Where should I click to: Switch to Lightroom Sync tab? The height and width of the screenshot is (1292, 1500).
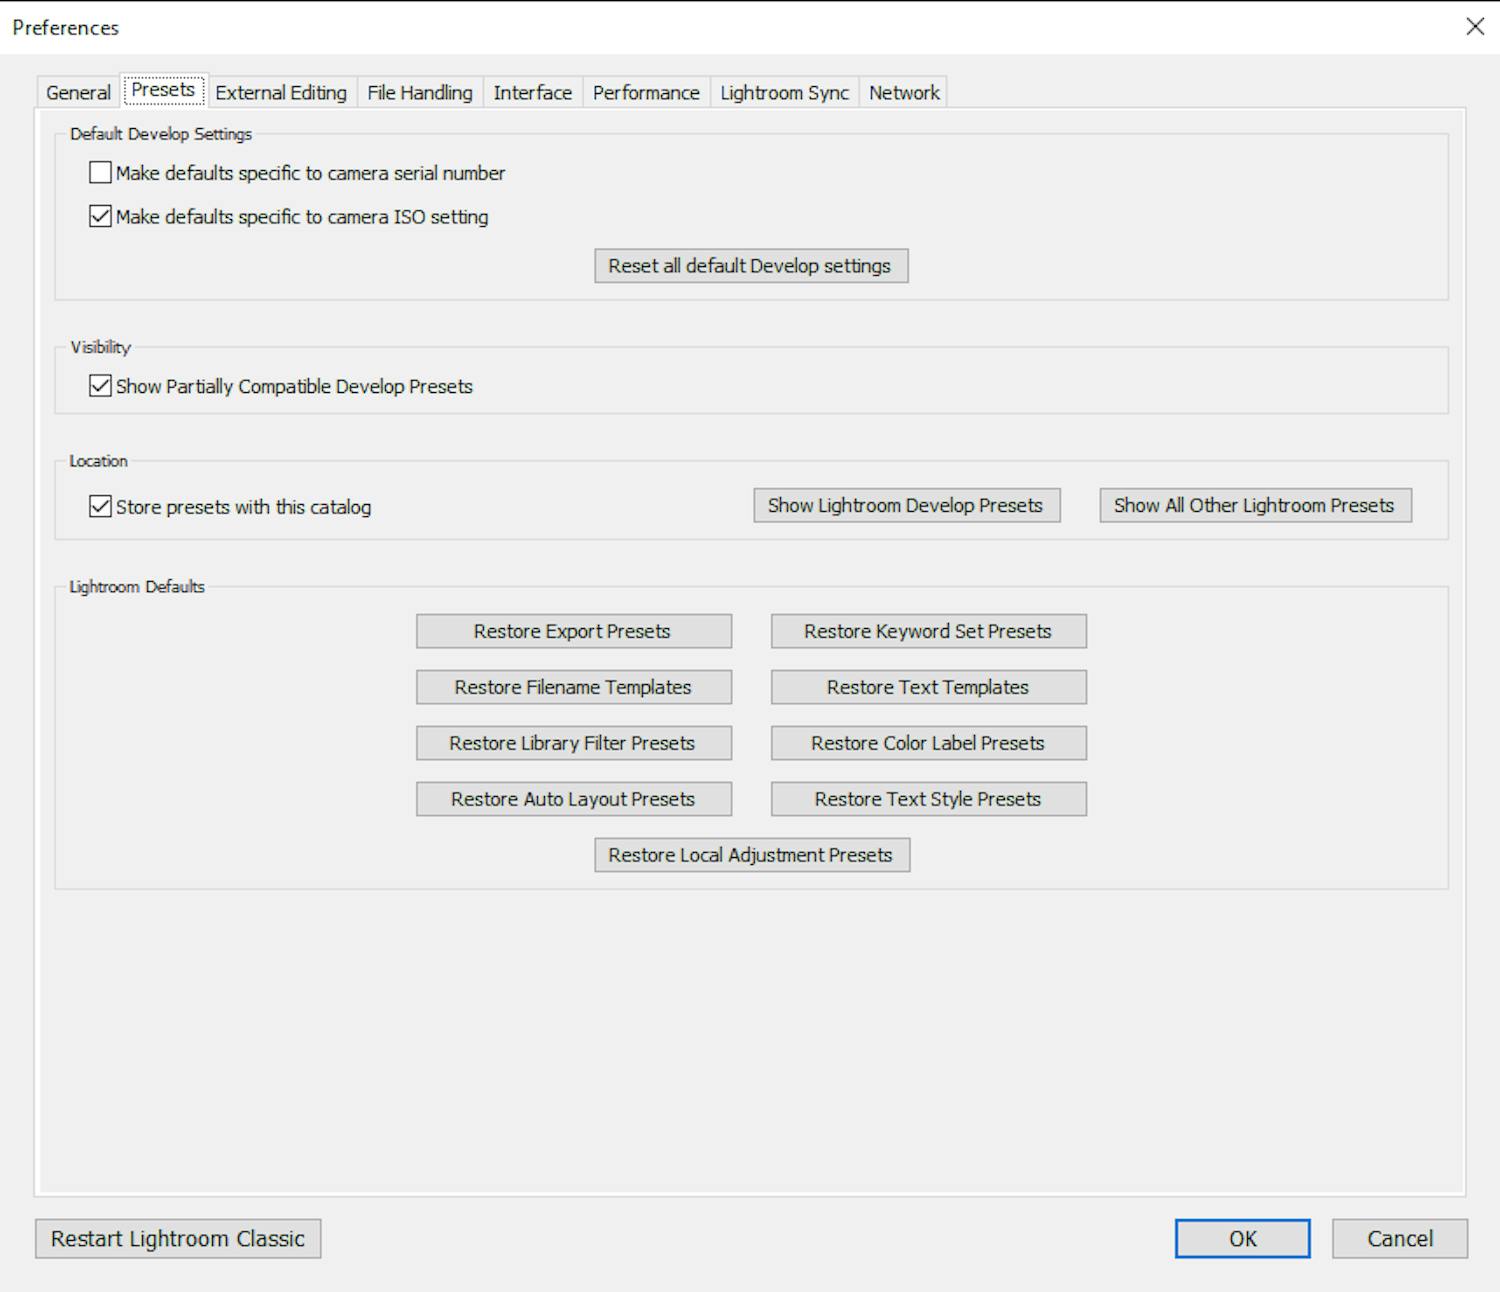coord(784,93)
